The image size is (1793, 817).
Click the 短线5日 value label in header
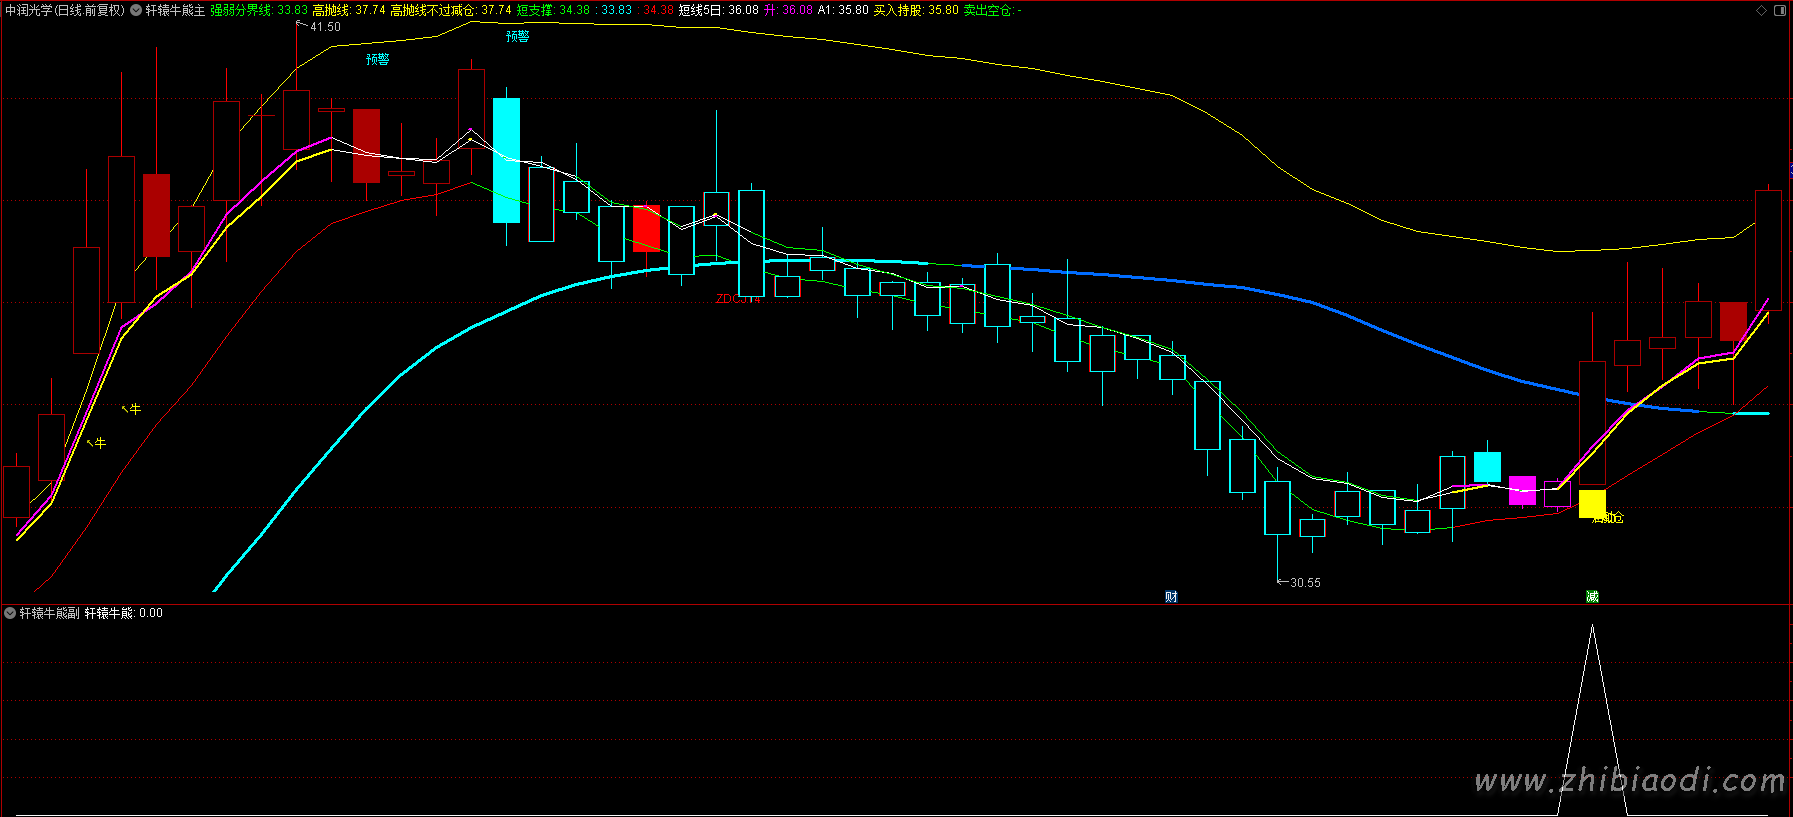click(718, 10)
